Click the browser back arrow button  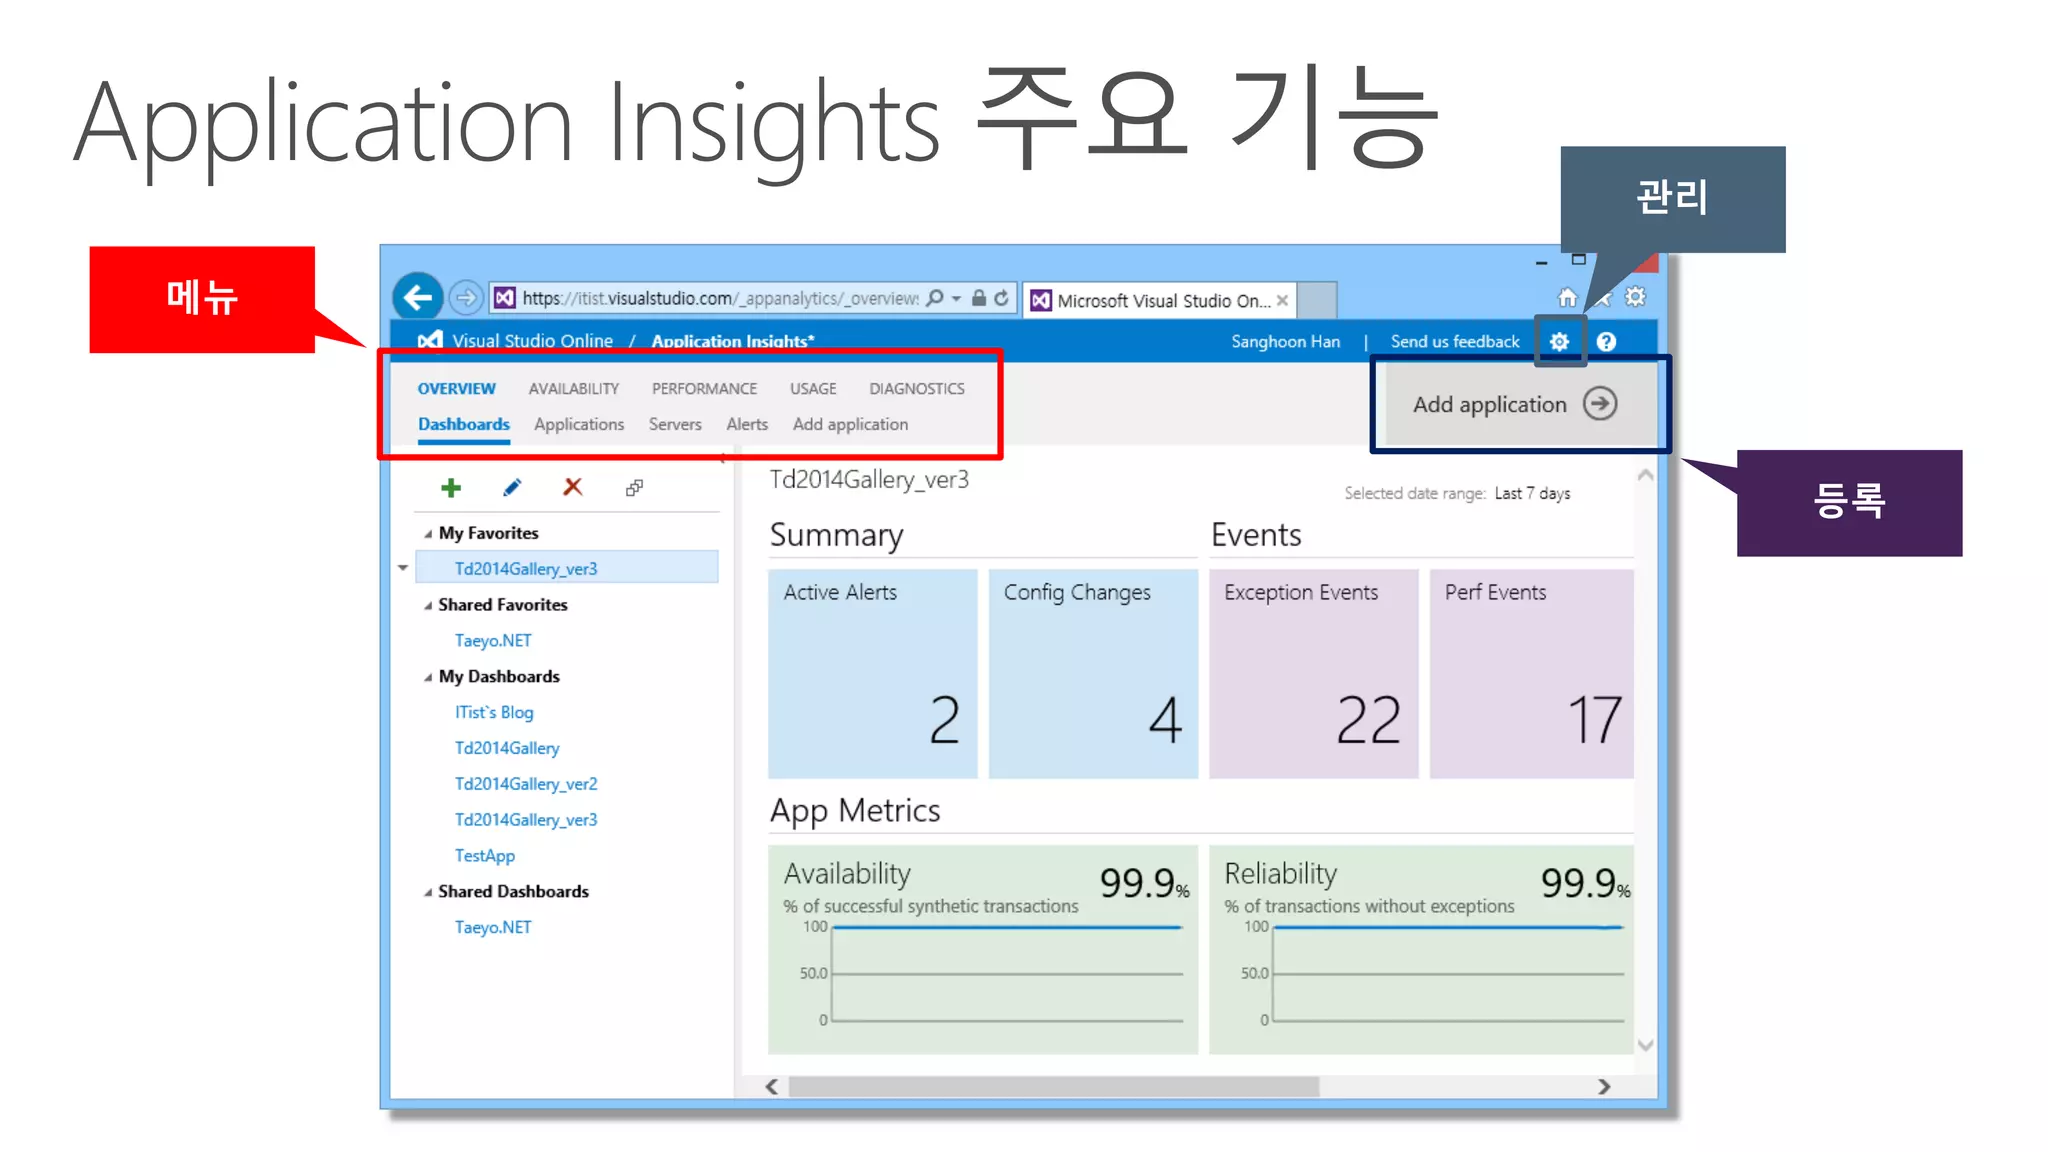pos(417,298)
